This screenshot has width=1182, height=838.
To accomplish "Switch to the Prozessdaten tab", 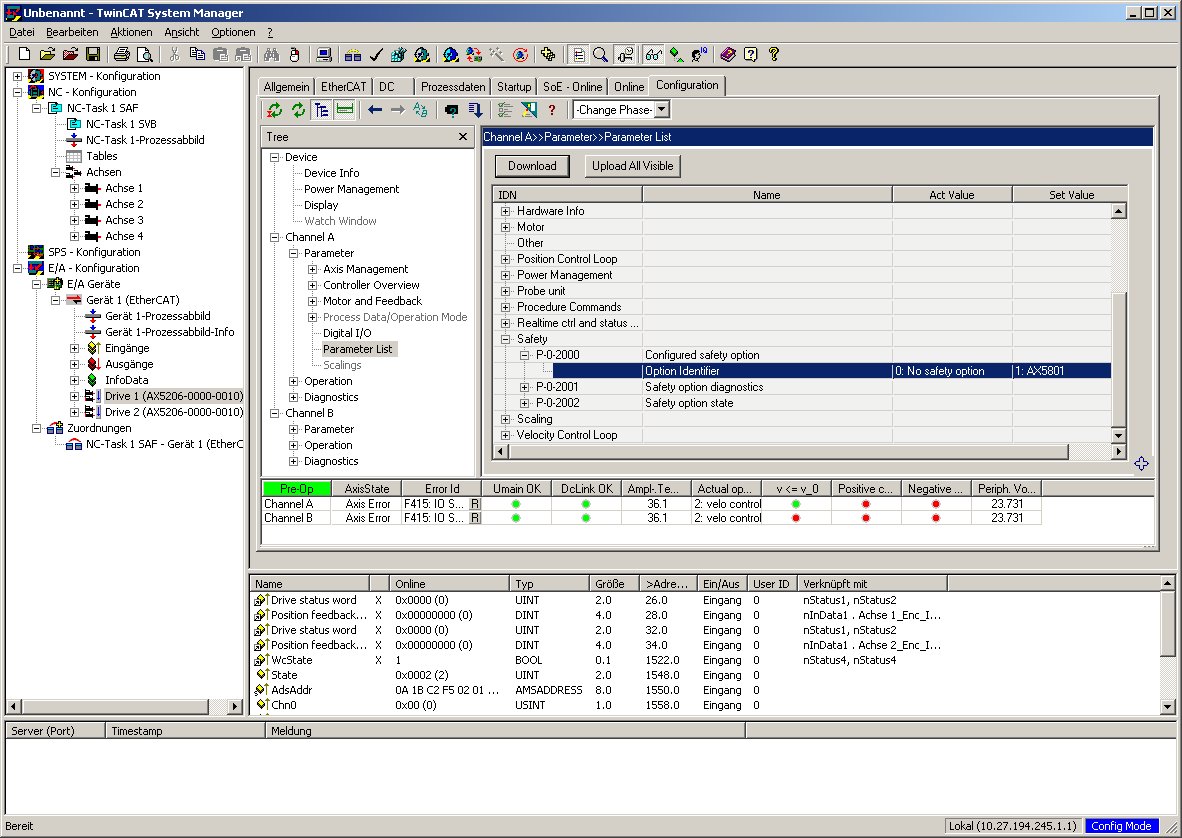I will [x=453, y=87].
